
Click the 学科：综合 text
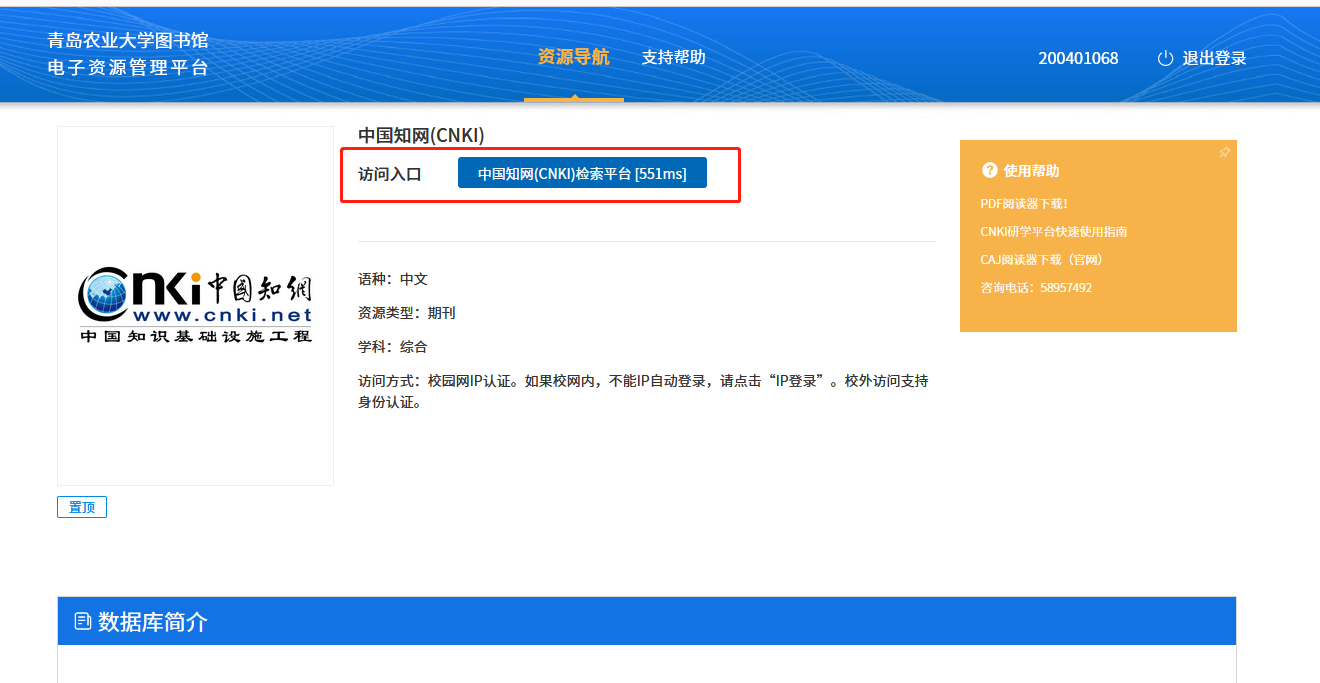pos(393,347)
